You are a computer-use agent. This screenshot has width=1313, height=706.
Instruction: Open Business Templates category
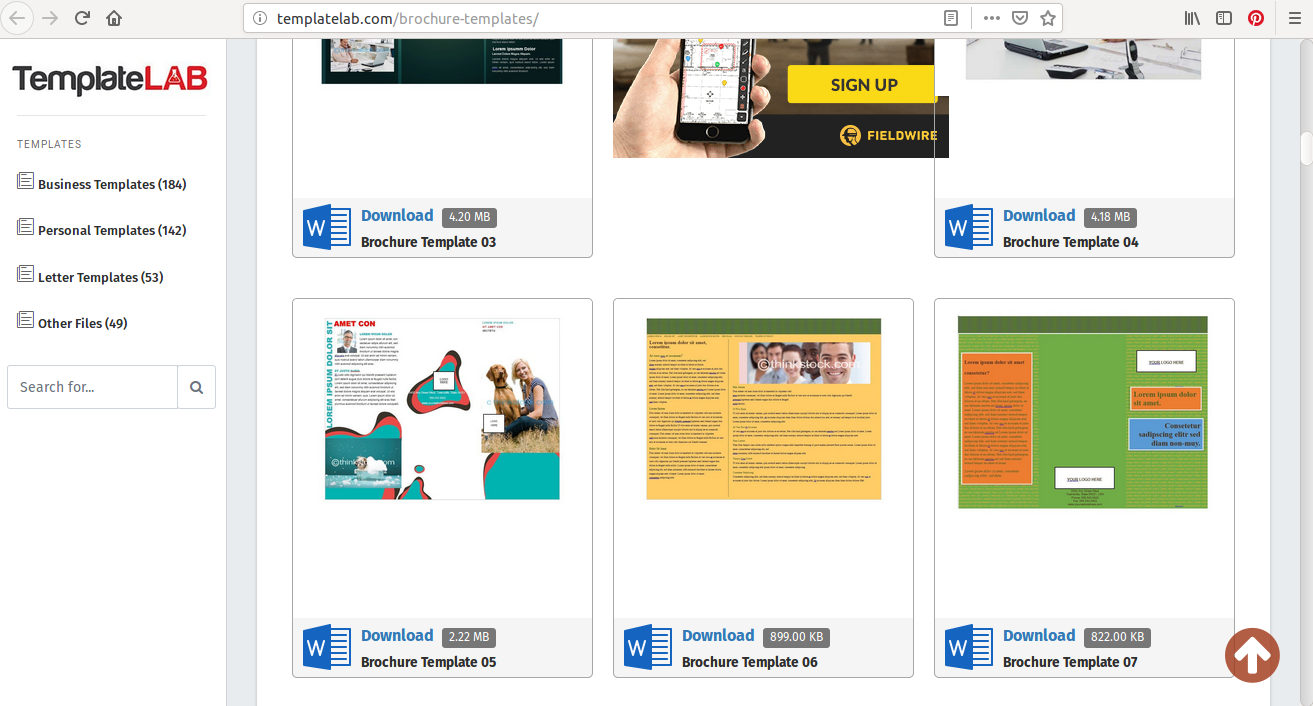(x=111, y=184)
